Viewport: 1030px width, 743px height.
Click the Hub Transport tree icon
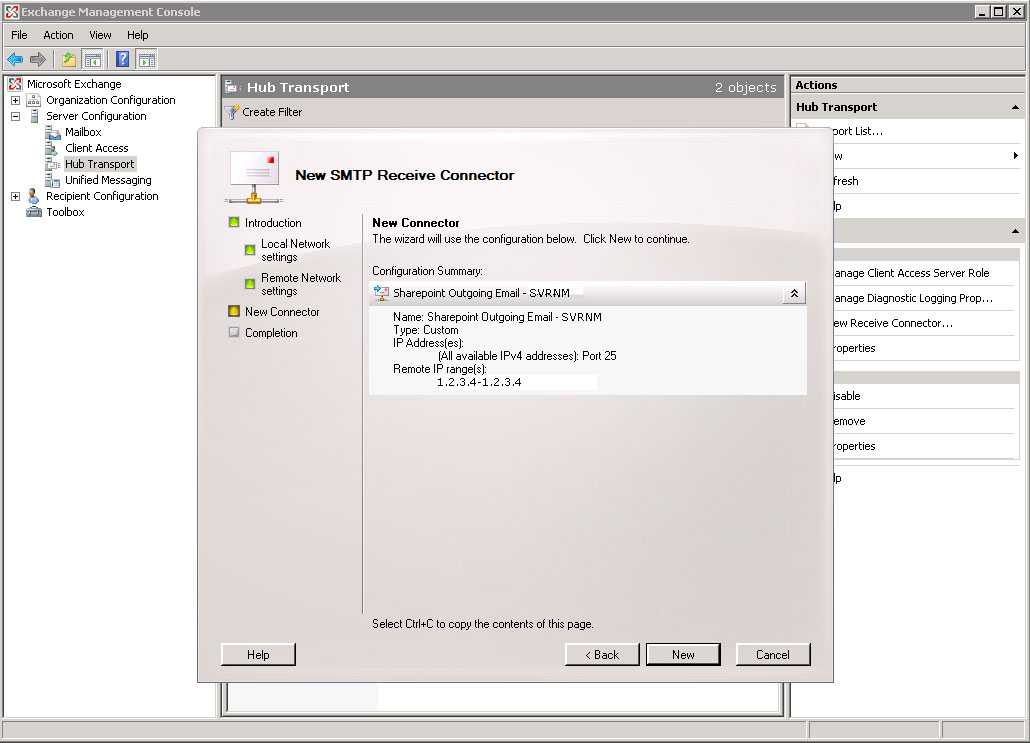click(x=53, y=164)
